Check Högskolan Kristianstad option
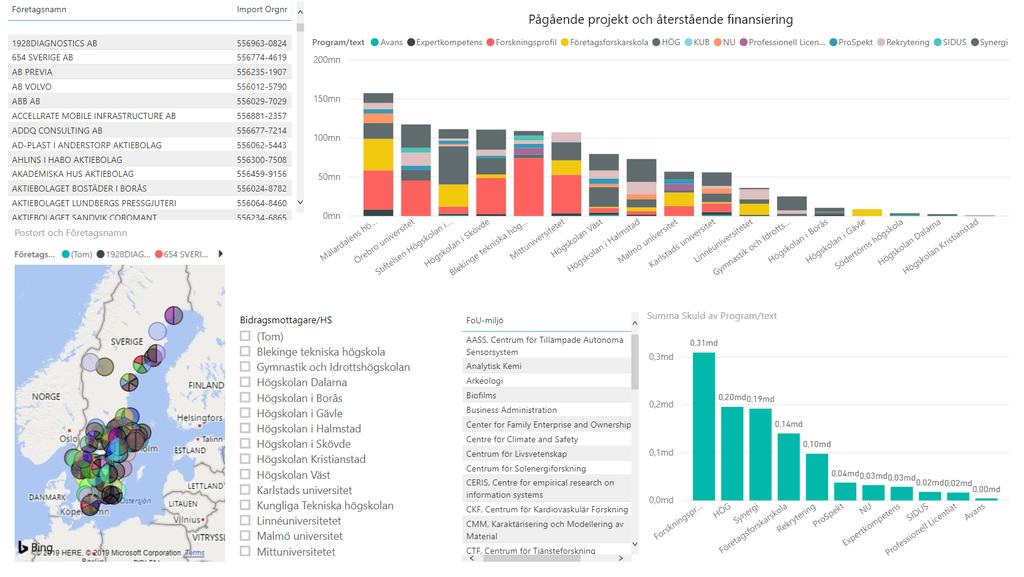Screen dimensions: 1024x577 (245, 459)
